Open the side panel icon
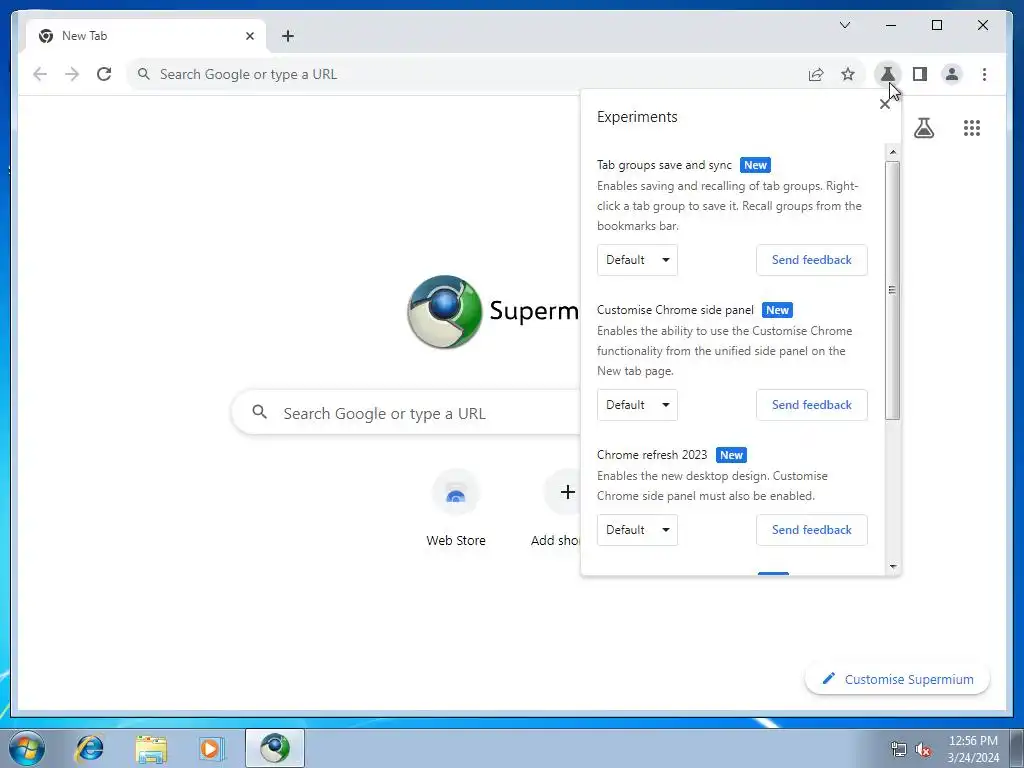Viewport: 1024px width, 768px height. click(920, 74)
